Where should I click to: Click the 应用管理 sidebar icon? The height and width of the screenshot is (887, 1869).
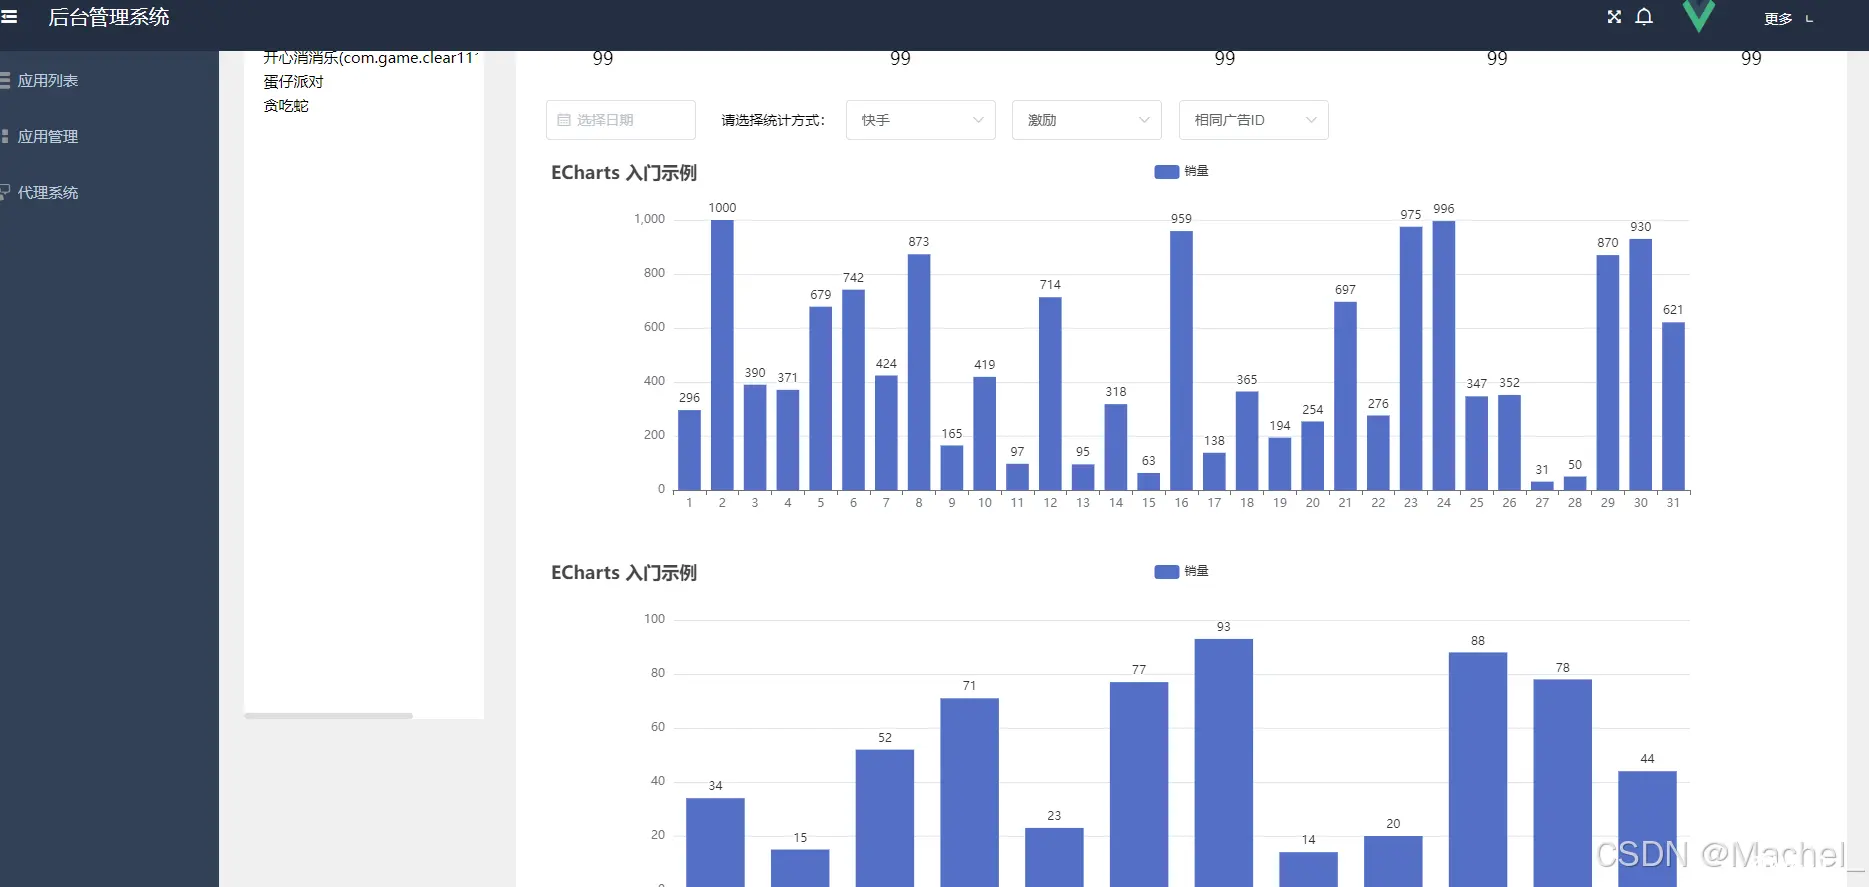[x=5, y=136]
